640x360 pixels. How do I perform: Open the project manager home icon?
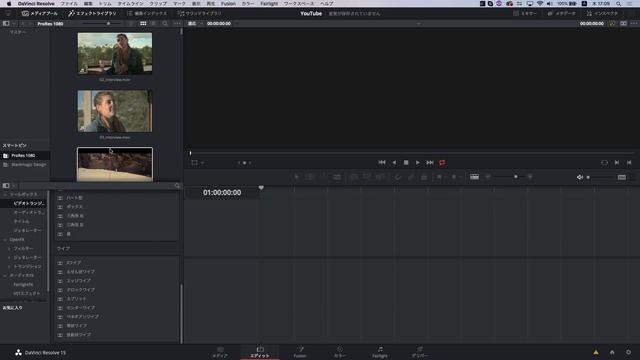[x=612, y=352]
